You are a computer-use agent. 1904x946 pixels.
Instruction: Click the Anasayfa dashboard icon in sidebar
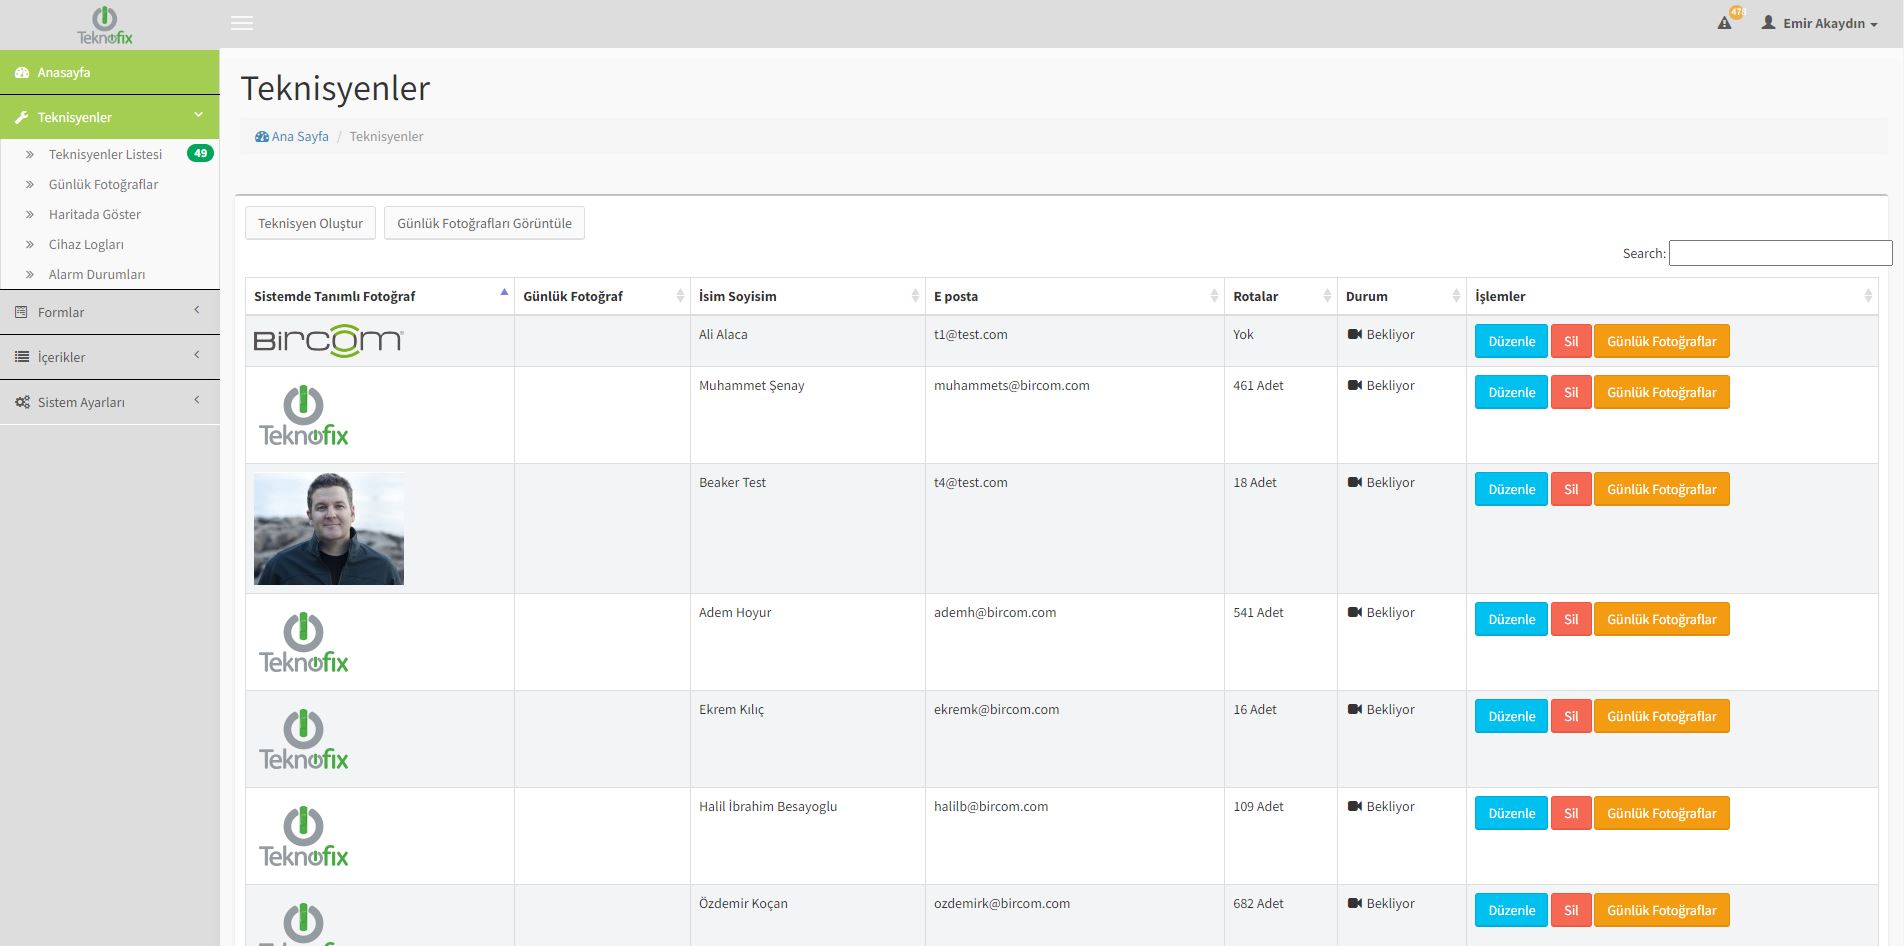click(x=22, y=73)
